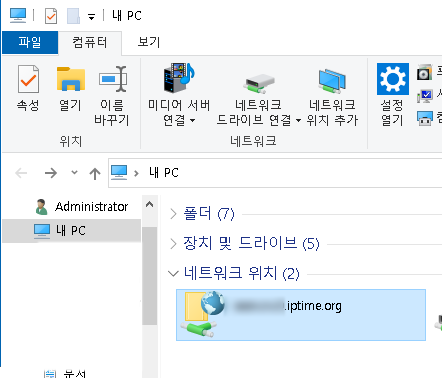Click the Forward navigation arrow

[x=51, y=173]
